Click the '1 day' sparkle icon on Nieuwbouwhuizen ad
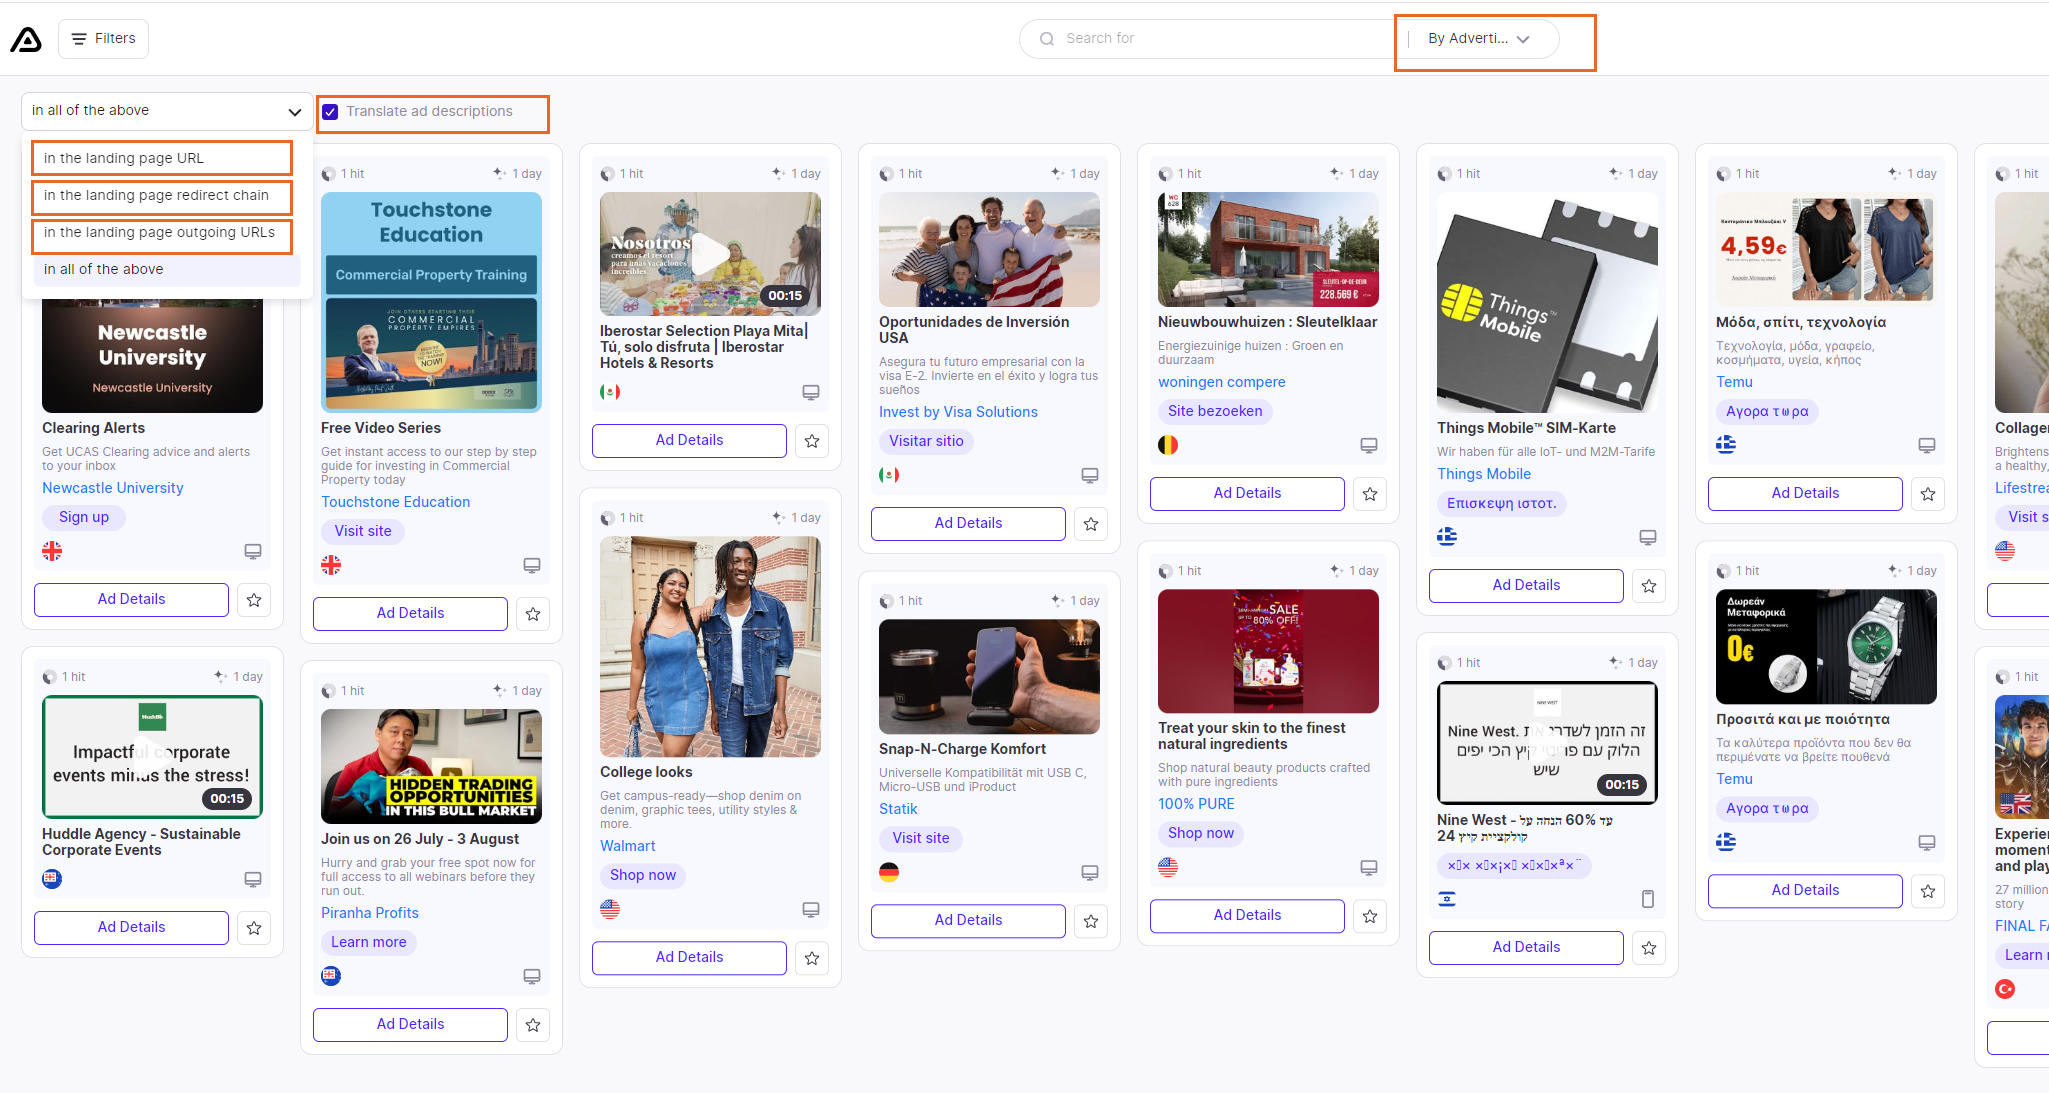 click(1337, 173)
